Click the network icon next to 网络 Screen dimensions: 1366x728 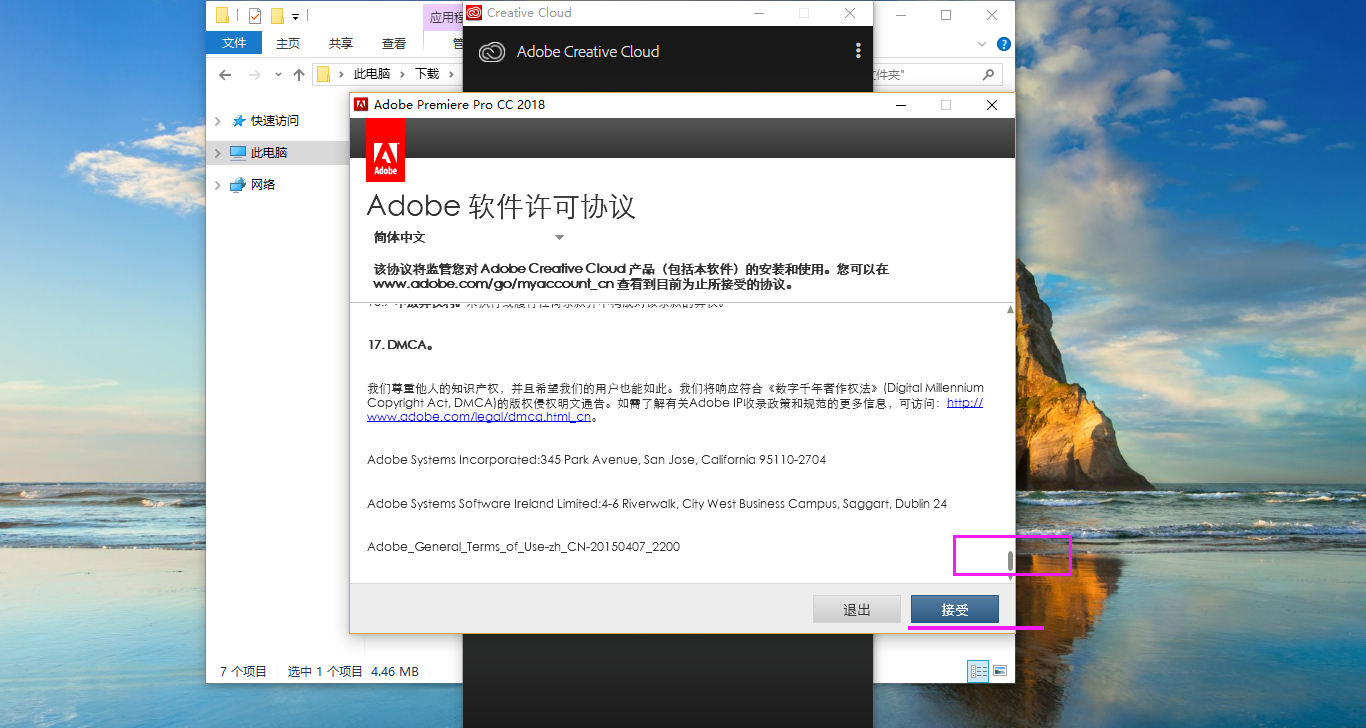[238, 185]
